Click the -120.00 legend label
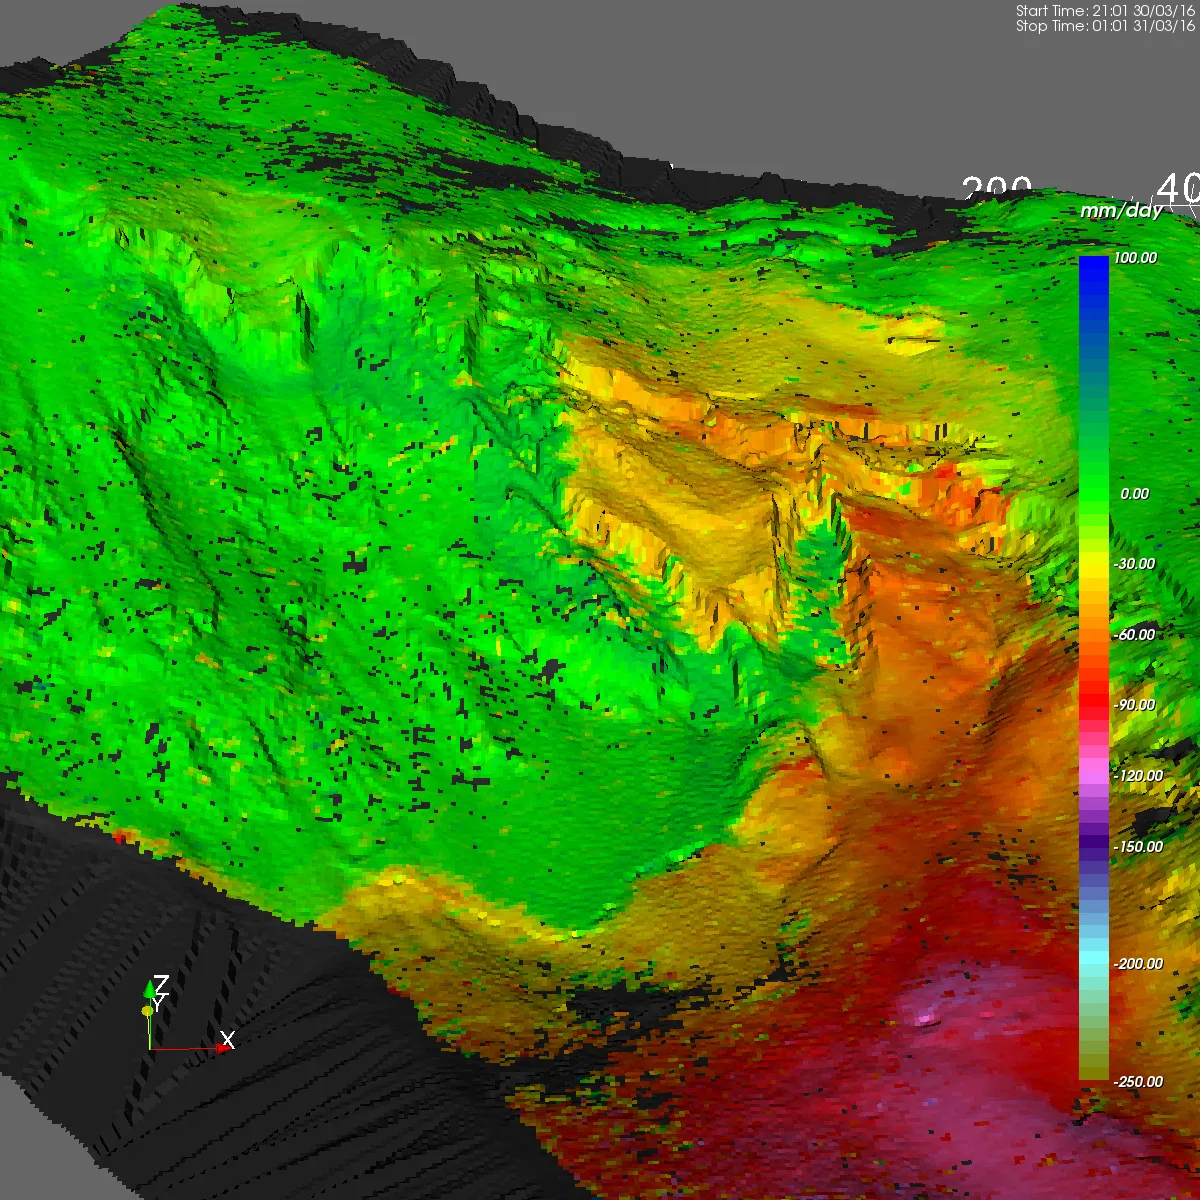 1138,776
